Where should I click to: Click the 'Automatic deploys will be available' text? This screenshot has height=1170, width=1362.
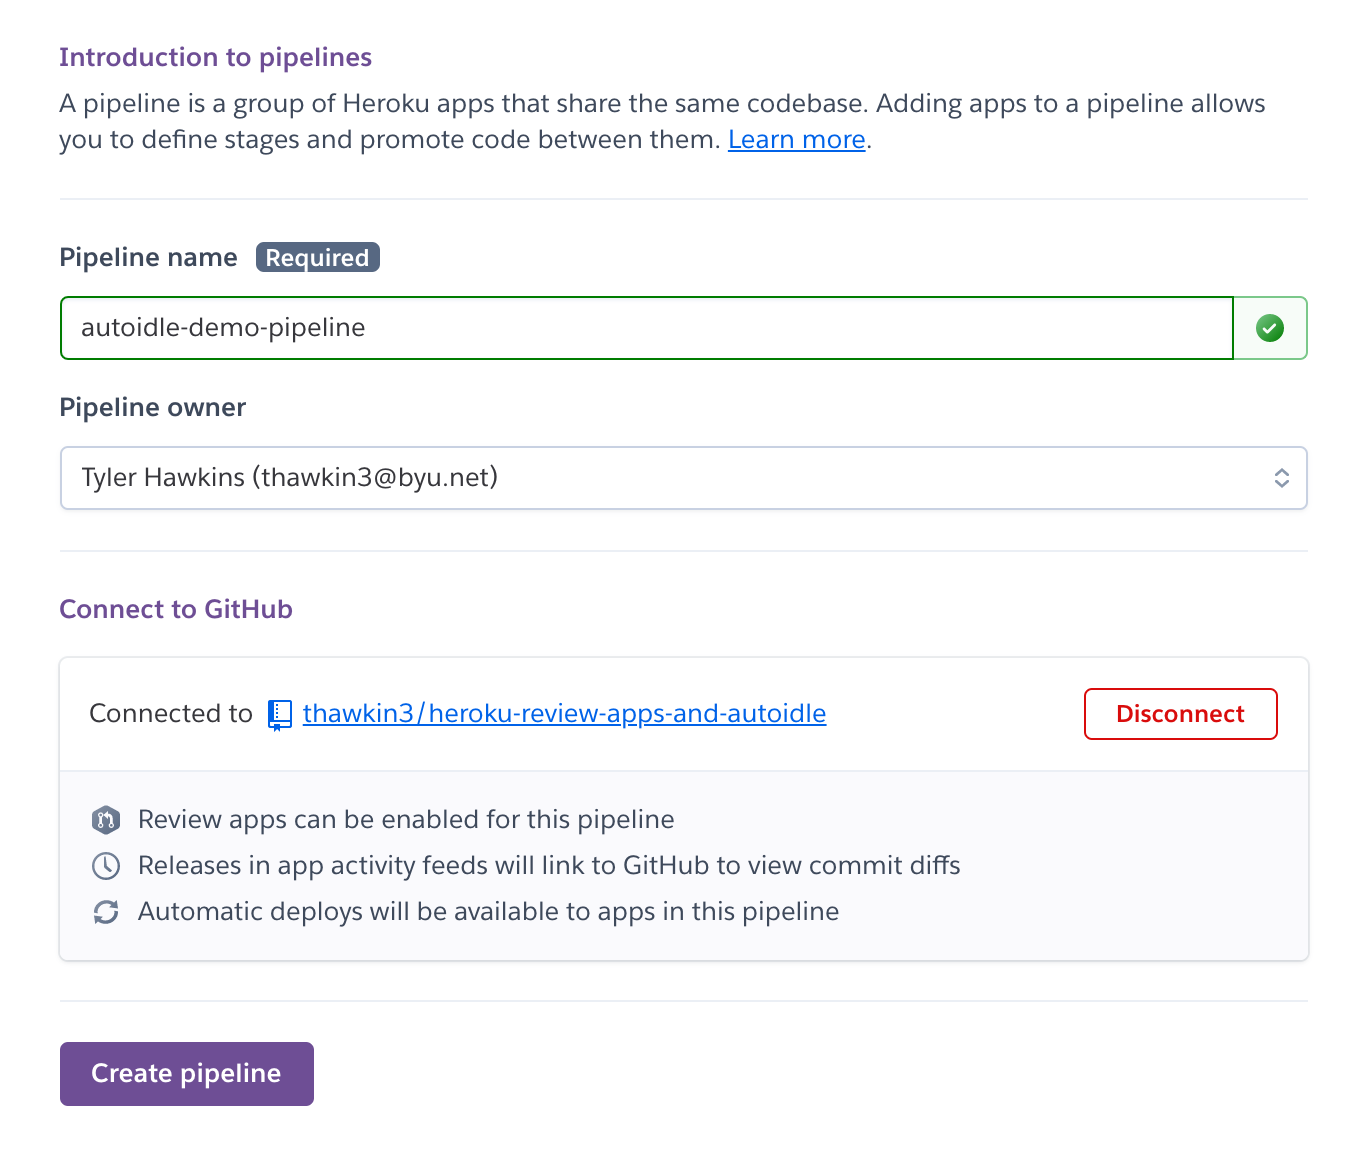(x=488, y=912)
